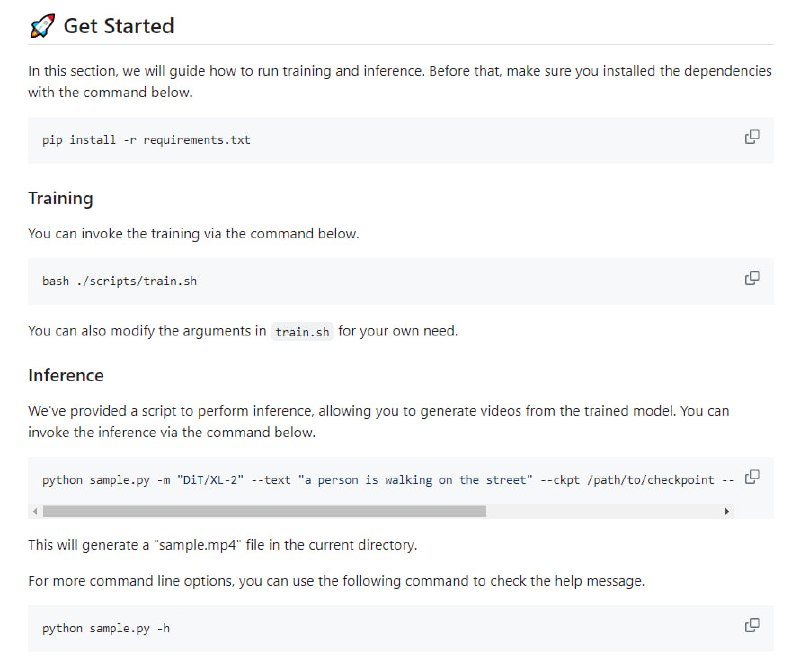Click the "For more command line options" sentence
The height and width of the screenshot is (671, 800).
click(336, 581)
